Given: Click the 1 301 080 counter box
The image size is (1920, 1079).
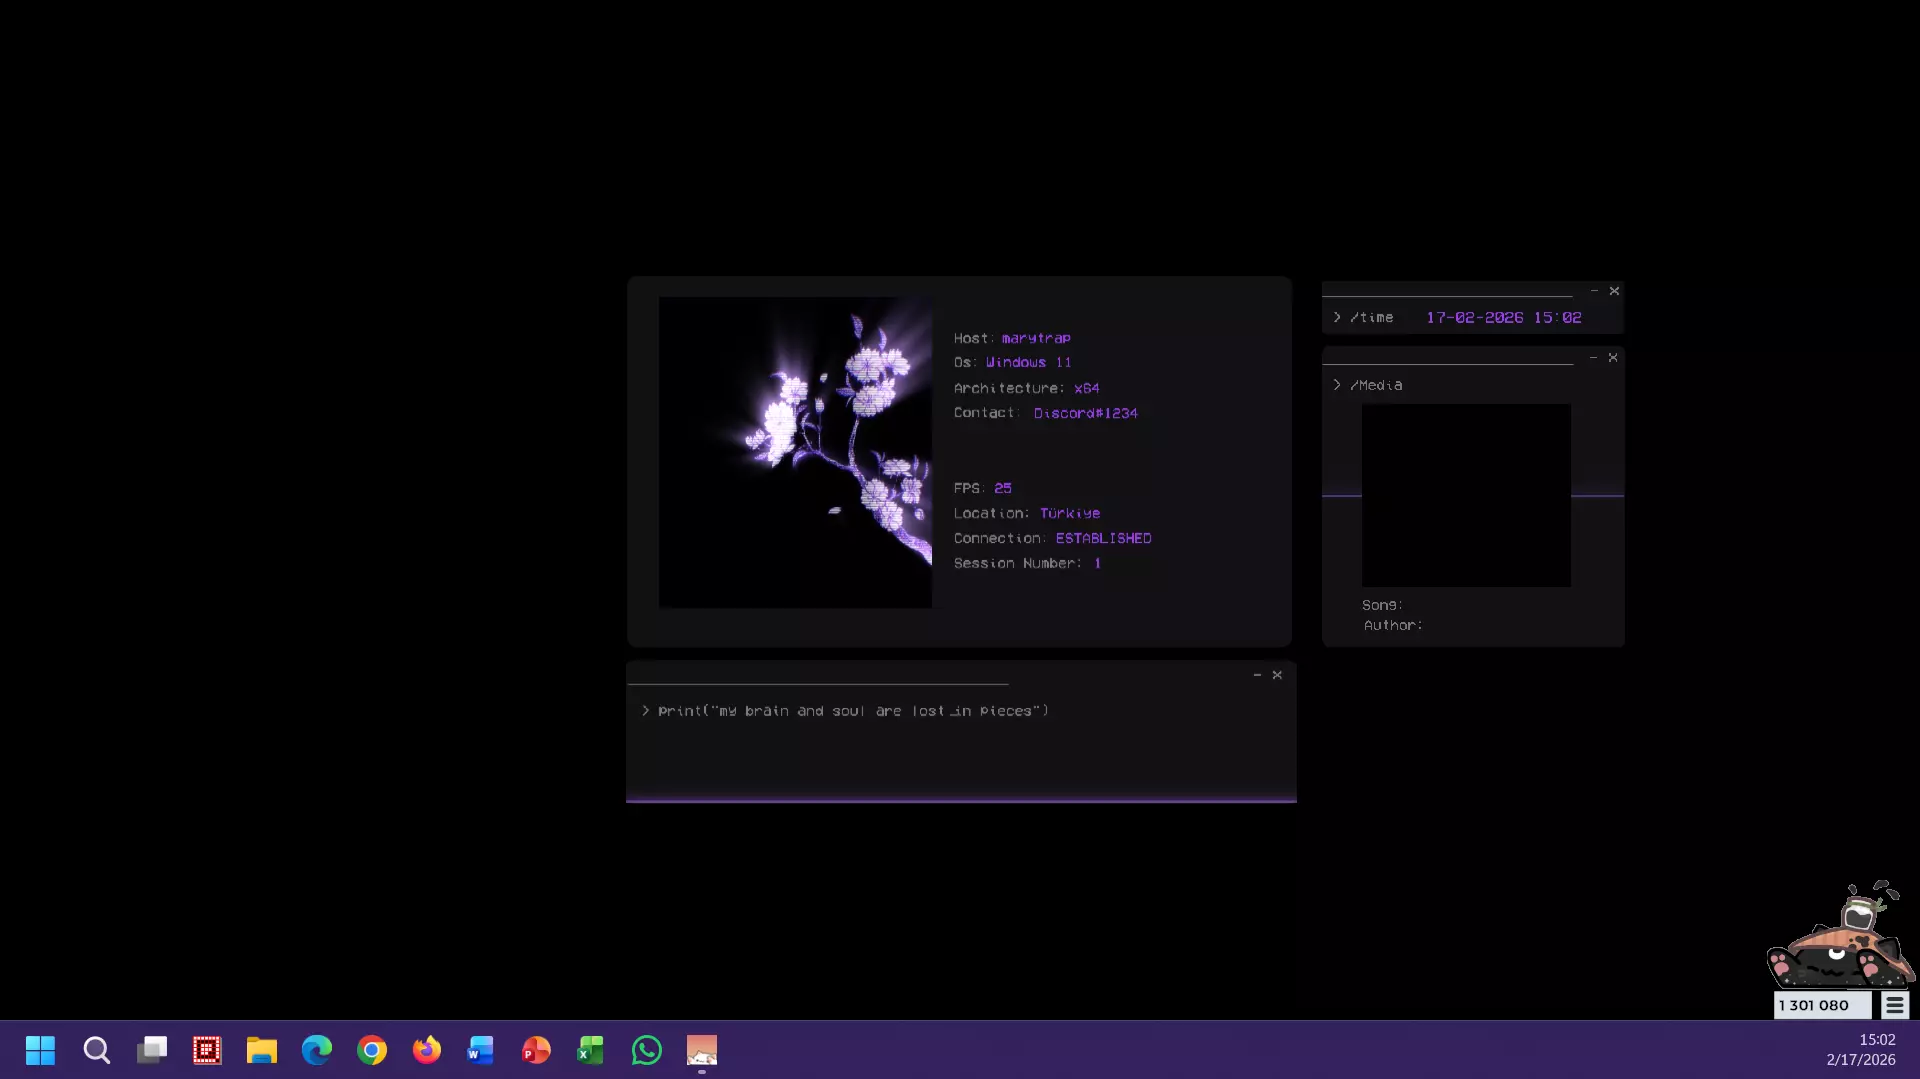Looking at the screenshot, I should click(1822, 1005).
